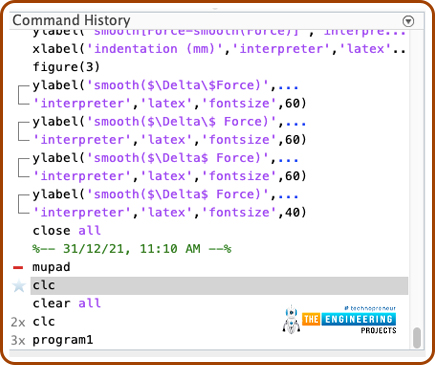Select the close all command
This screenshot has width=435, height=365.
(67, 231)
